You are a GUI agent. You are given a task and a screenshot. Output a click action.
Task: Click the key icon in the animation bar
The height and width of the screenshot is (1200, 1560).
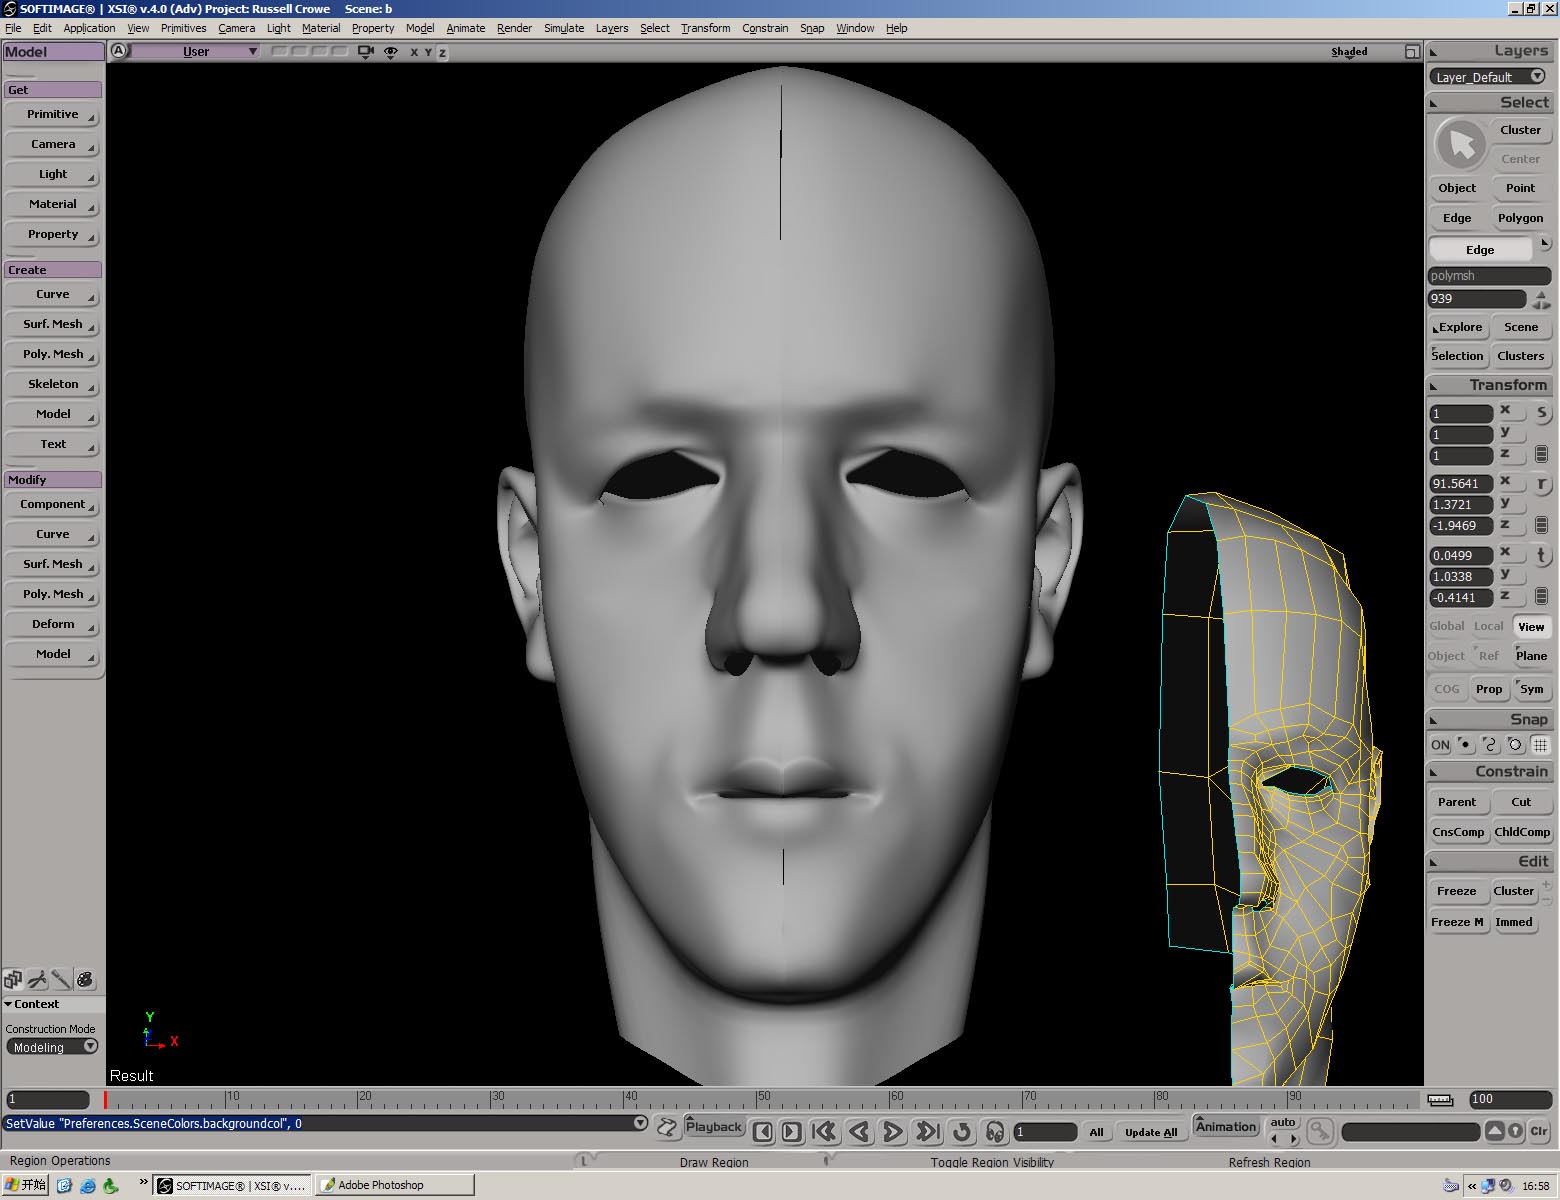click(1320, 1131)
